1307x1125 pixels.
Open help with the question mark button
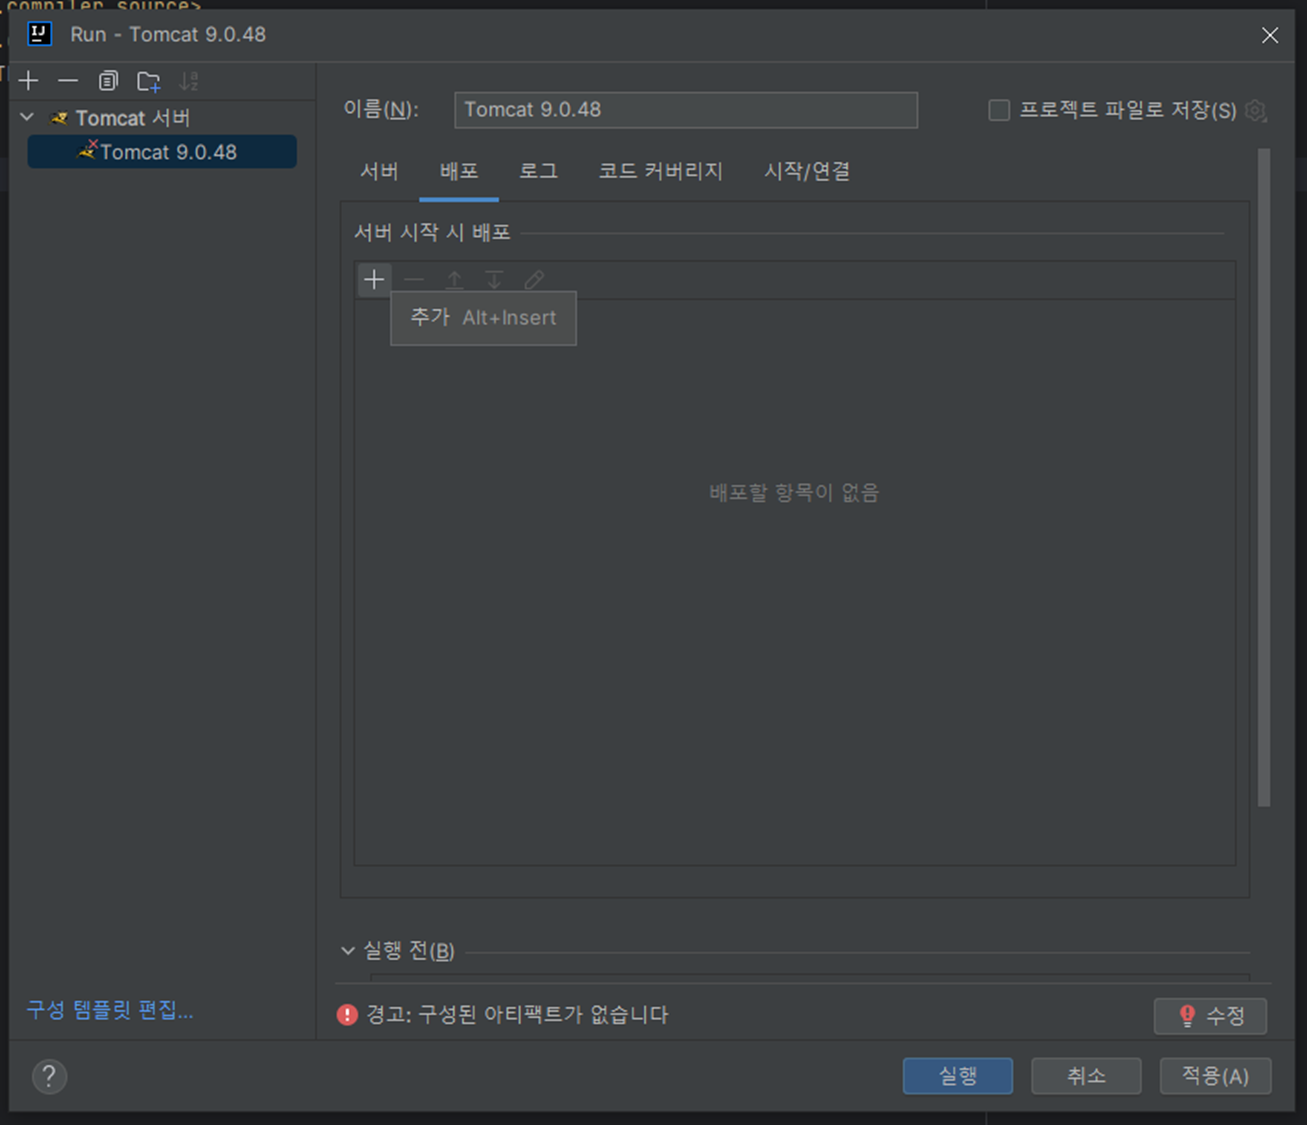[x=49, y=1077]
